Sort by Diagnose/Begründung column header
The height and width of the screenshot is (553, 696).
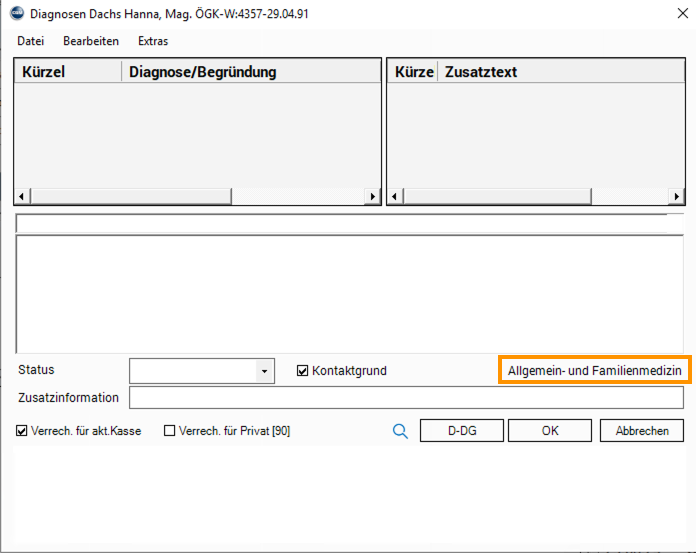250,72
